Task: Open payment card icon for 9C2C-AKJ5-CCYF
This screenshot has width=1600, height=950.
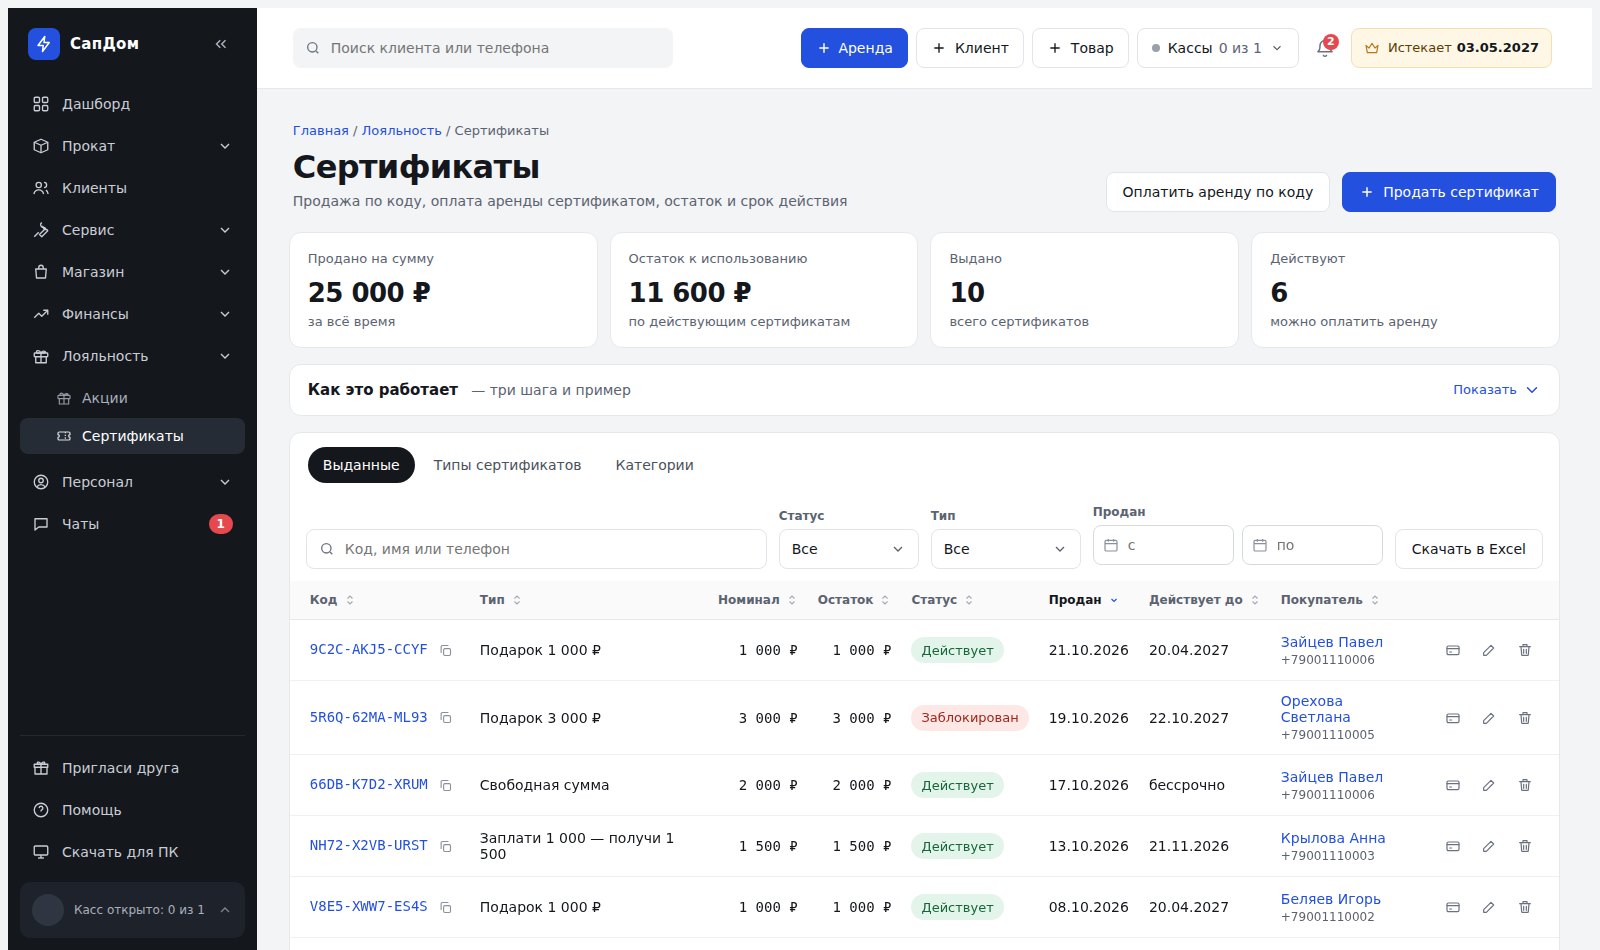Action: pyautogui.click(x=1453, y=650)
